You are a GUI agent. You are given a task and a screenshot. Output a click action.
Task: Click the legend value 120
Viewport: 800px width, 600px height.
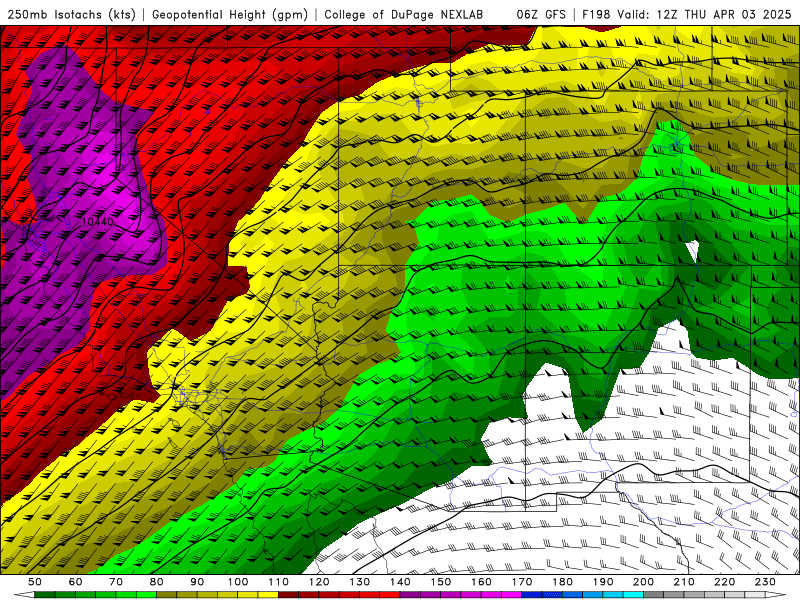tap(319, 582)
